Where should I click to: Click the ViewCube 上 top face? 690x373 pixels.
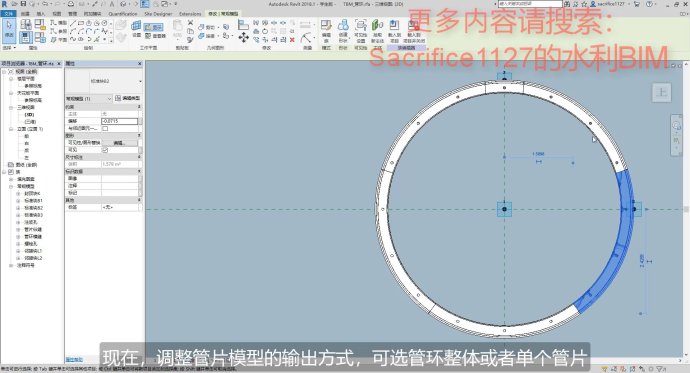click(661, 92)
